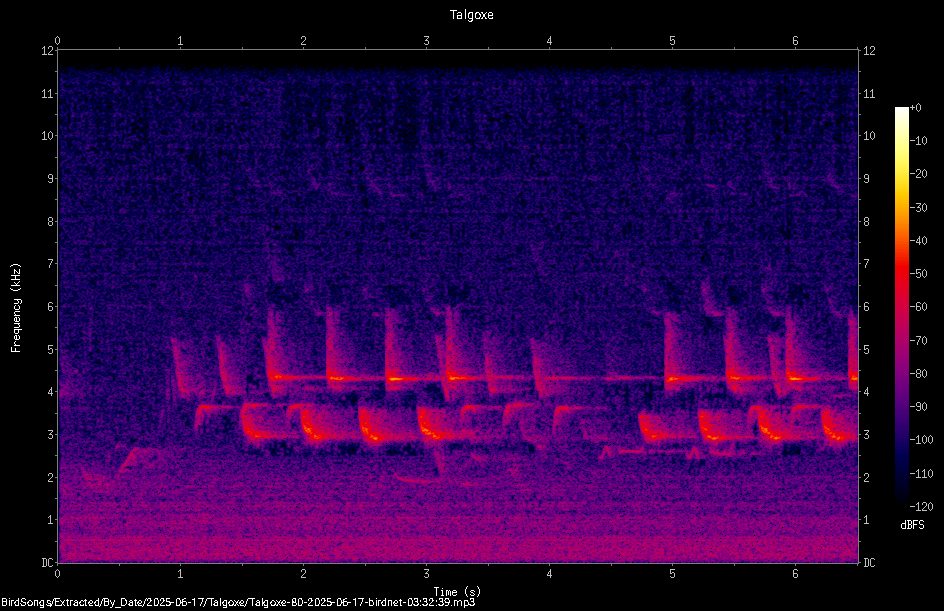Click the 1 second tick on the bottom axis
Screen dimensions: 944x611
pos(180,574)
